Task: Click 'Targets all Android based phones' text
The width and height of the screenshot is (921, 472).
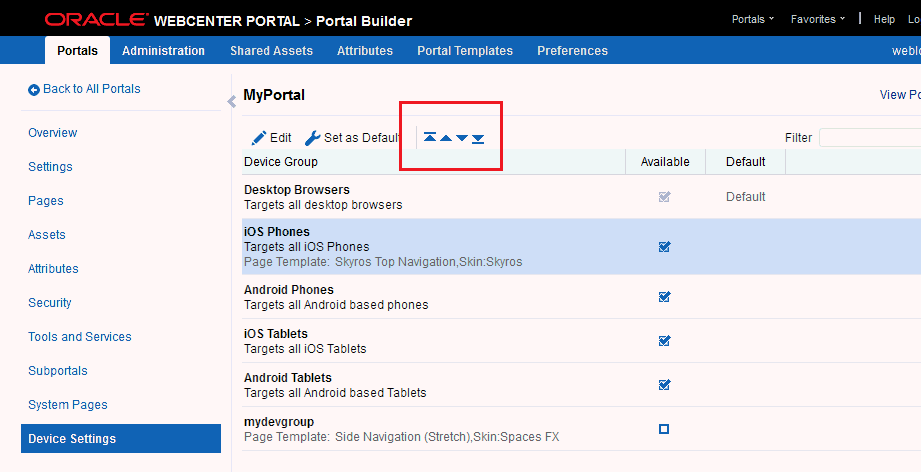Action: (x=337, y=305)
